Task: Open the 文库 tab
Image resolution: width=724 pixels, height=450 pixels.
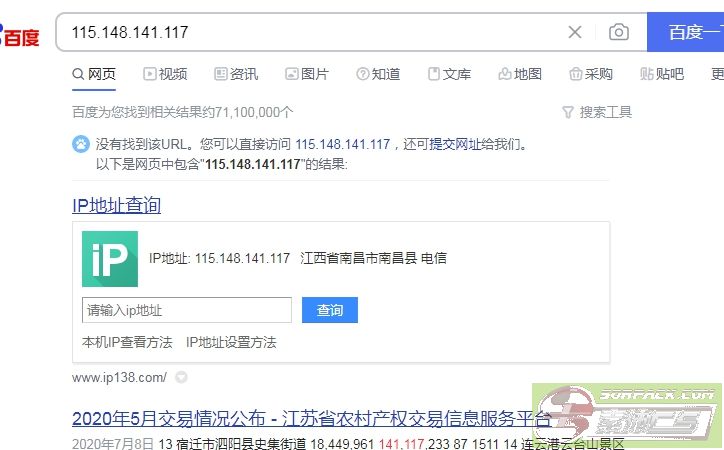Action: (449, 74)
